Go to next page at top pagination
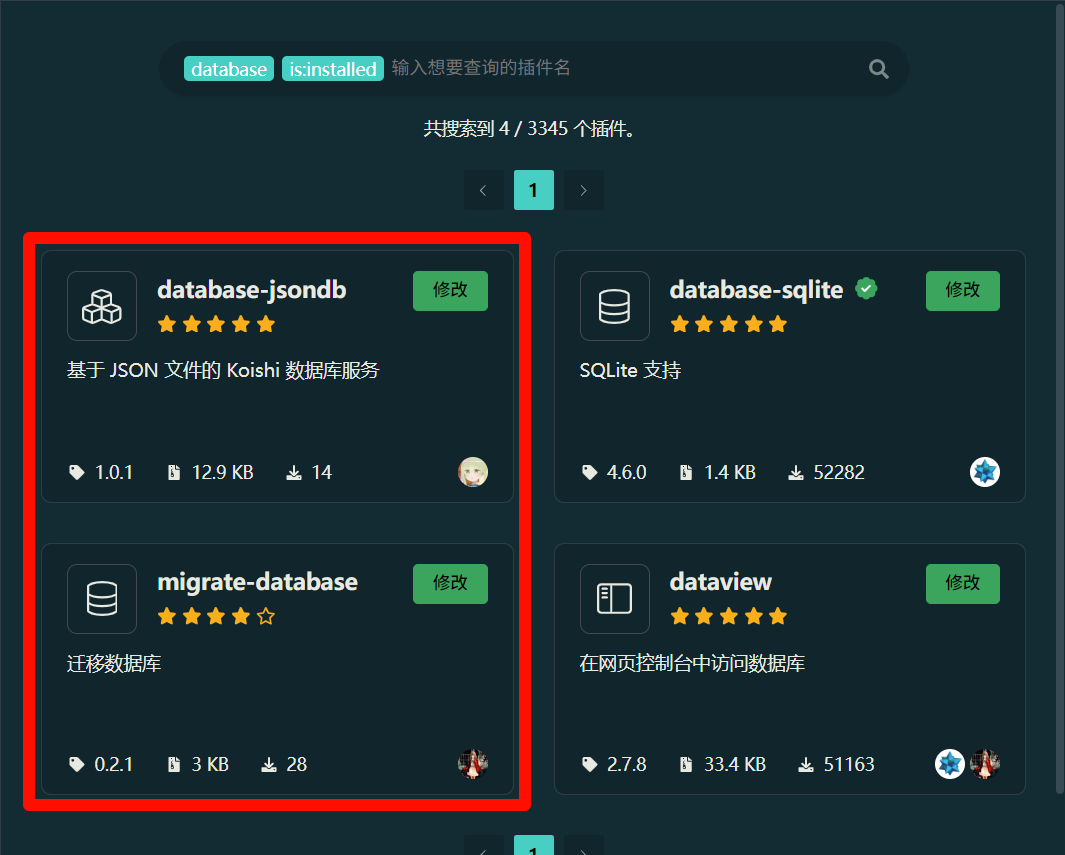The width and height of the screenshot is (1065, 855). pyautogui.click(x=584, y=190)
